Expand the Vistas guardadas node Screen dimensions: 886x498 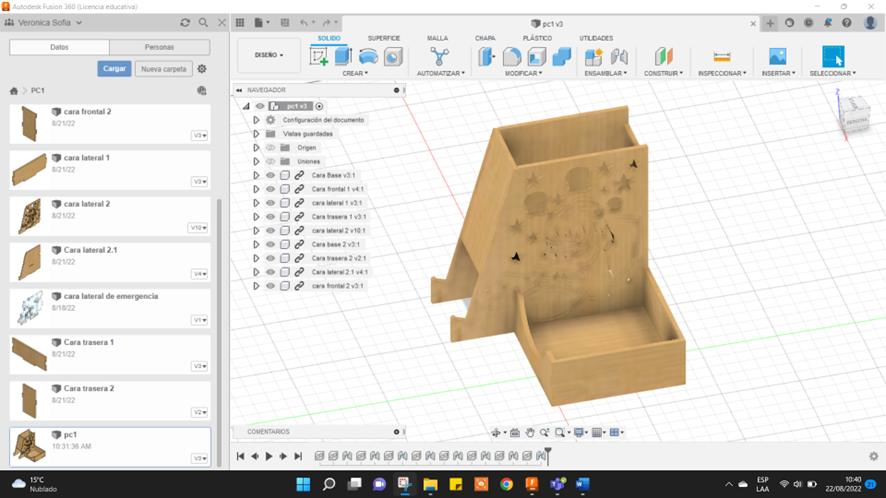coord(256,134)
